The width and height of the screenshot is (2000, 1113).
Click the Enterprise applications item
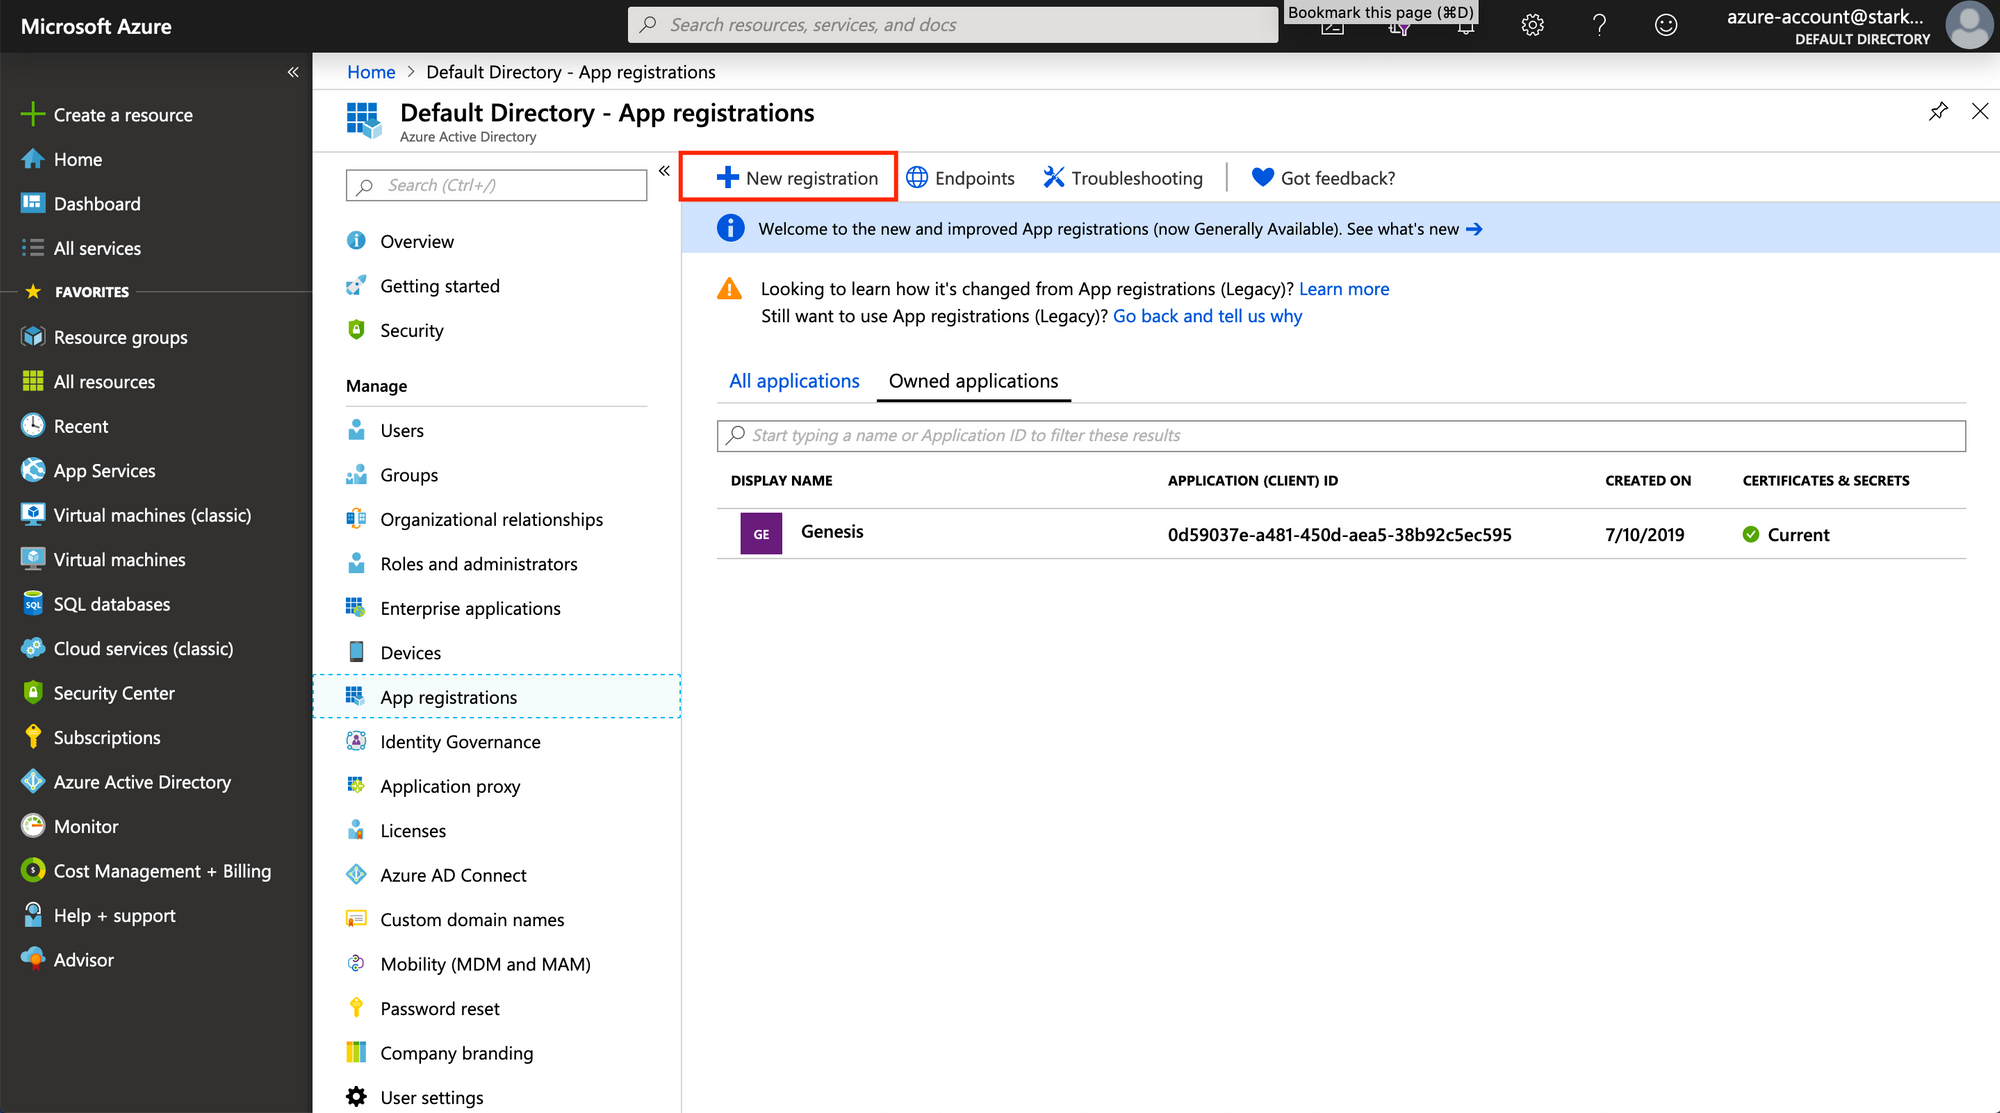pyautogui.click(x=470, y=607)
